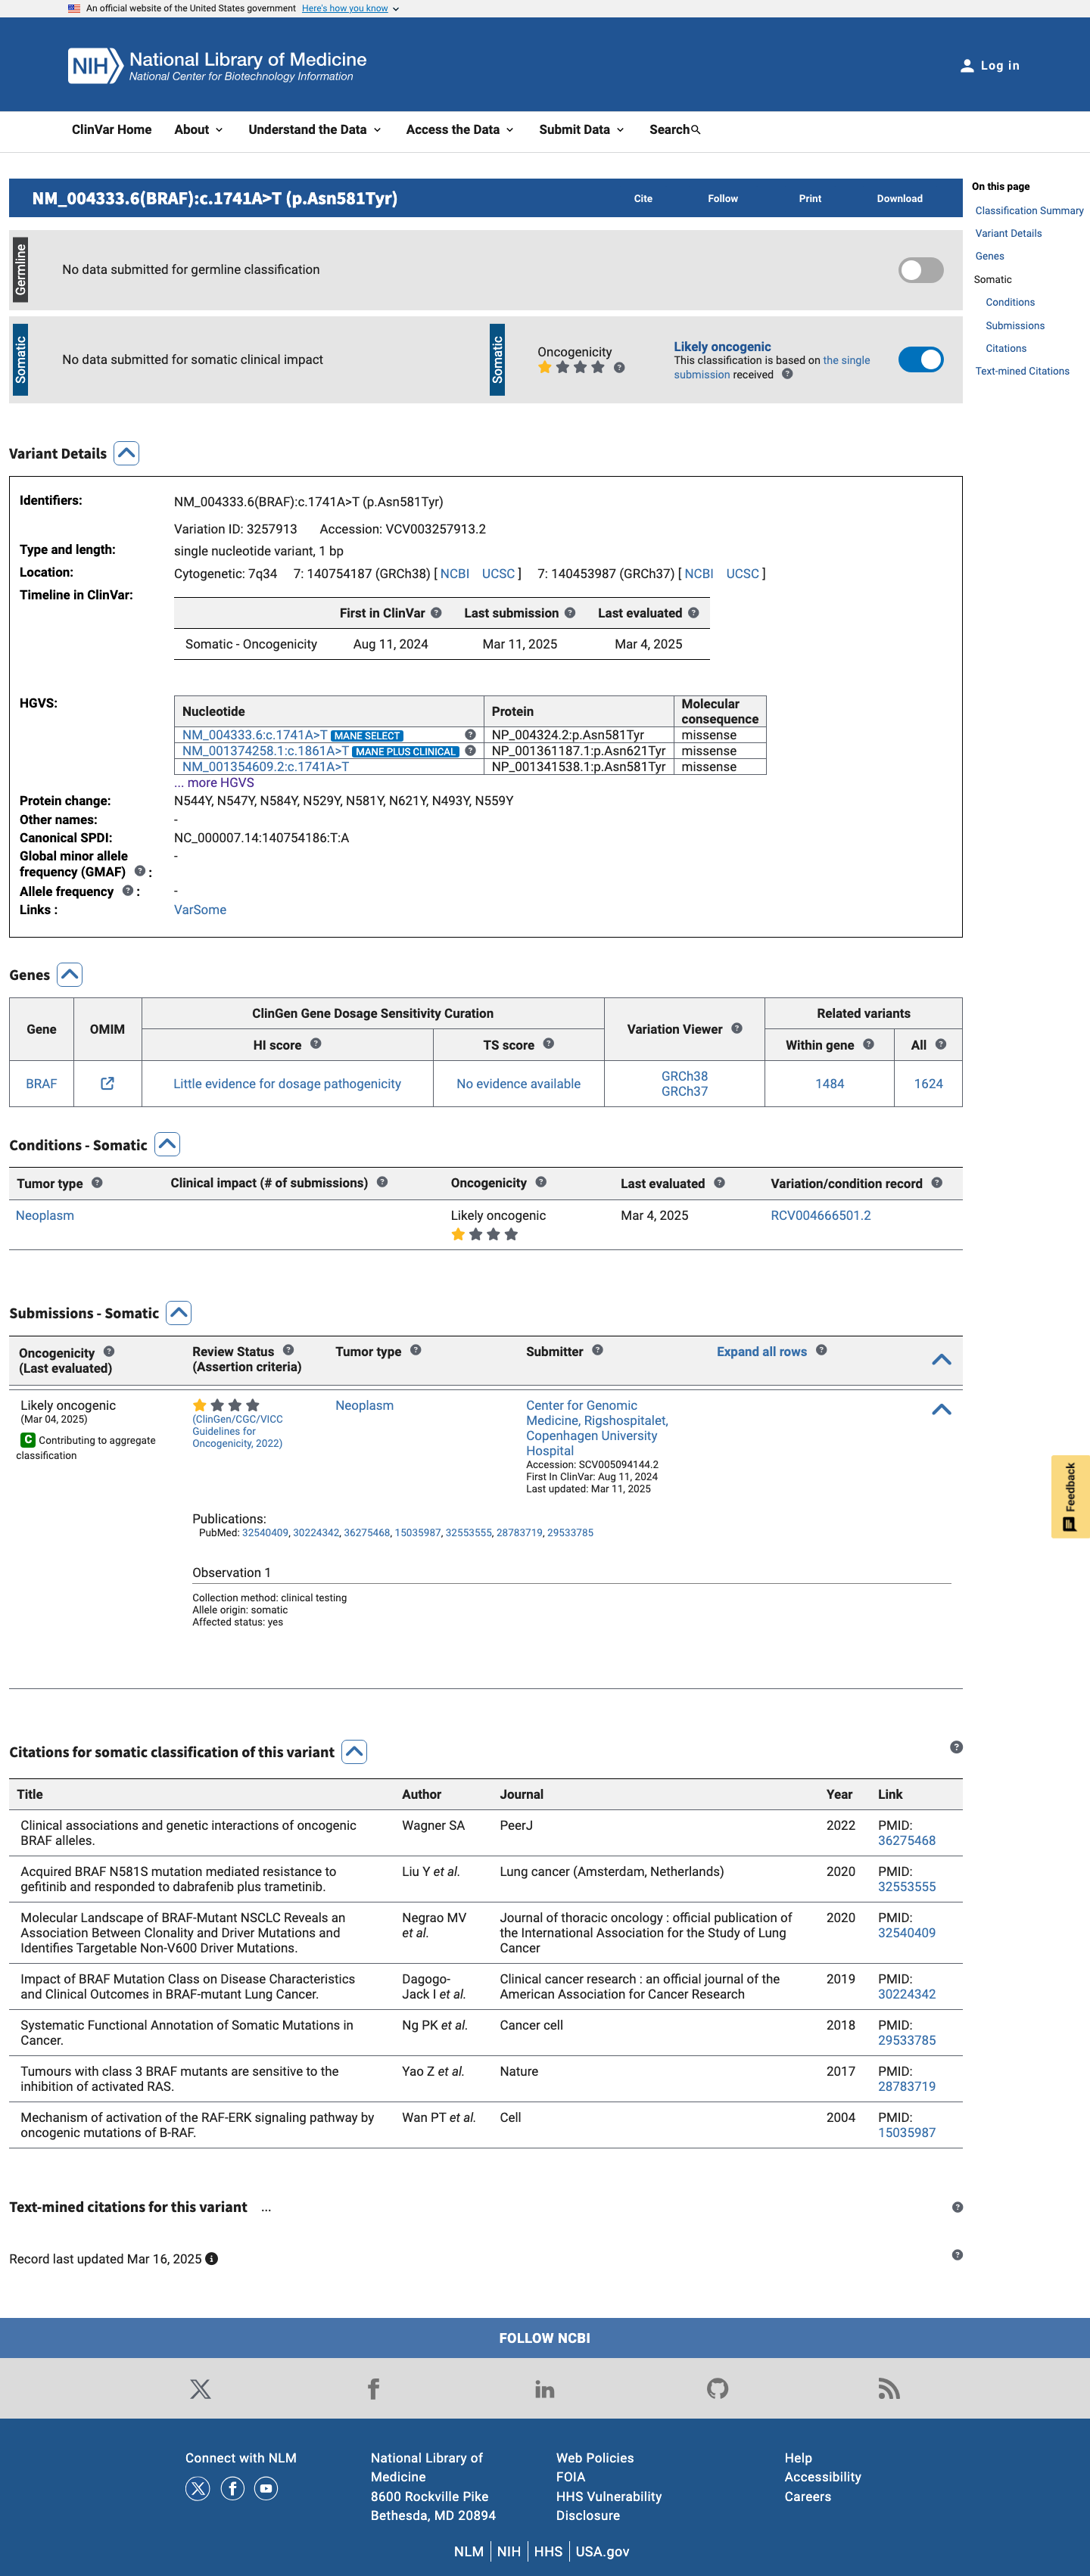Click the info icon after Record last updated

point(212,2258)
